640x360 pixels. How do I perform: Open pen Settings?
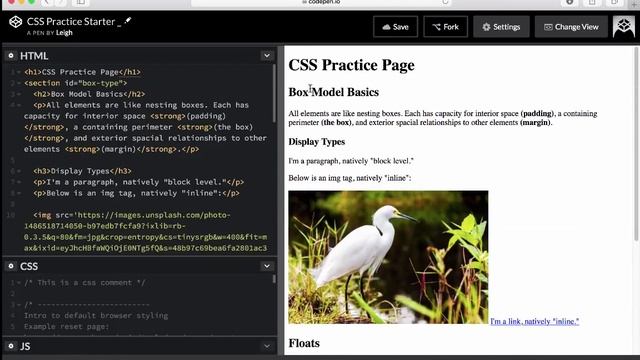[501, 27]
